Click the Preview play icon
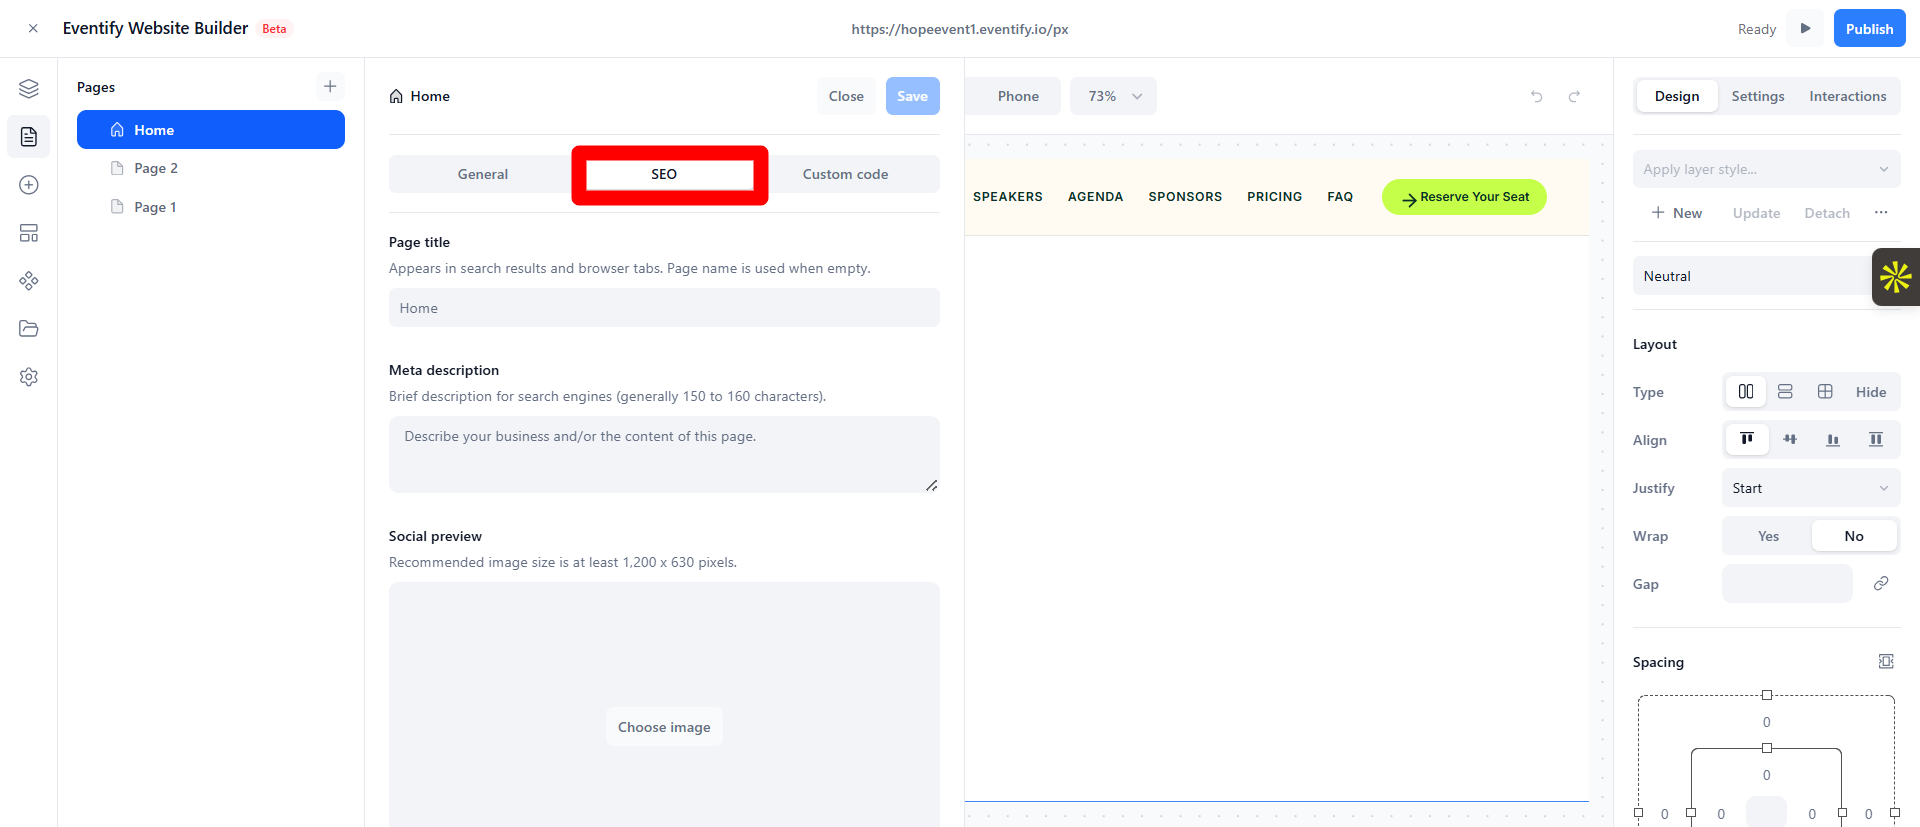 pos(1806,28)
